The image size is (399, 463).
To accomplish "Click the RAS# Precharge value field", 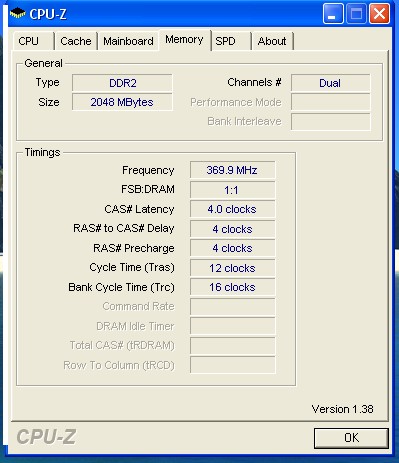I will pyautogui.click(x=232, y=248).
